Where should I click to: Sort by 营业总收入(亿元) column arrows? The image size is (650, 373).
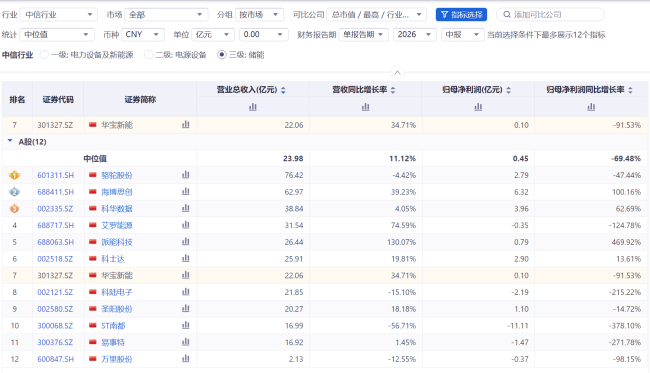point(283,90)
